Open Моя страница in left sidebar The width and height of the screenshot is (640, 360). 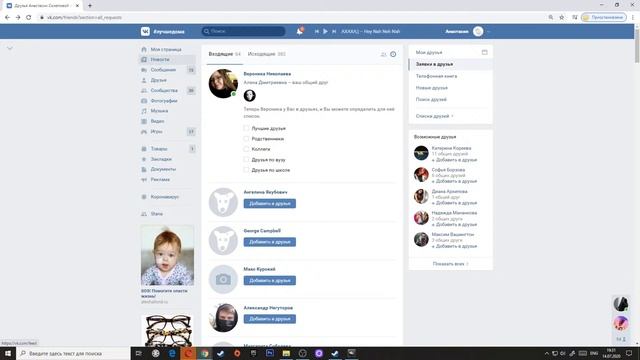click(167, 49)
